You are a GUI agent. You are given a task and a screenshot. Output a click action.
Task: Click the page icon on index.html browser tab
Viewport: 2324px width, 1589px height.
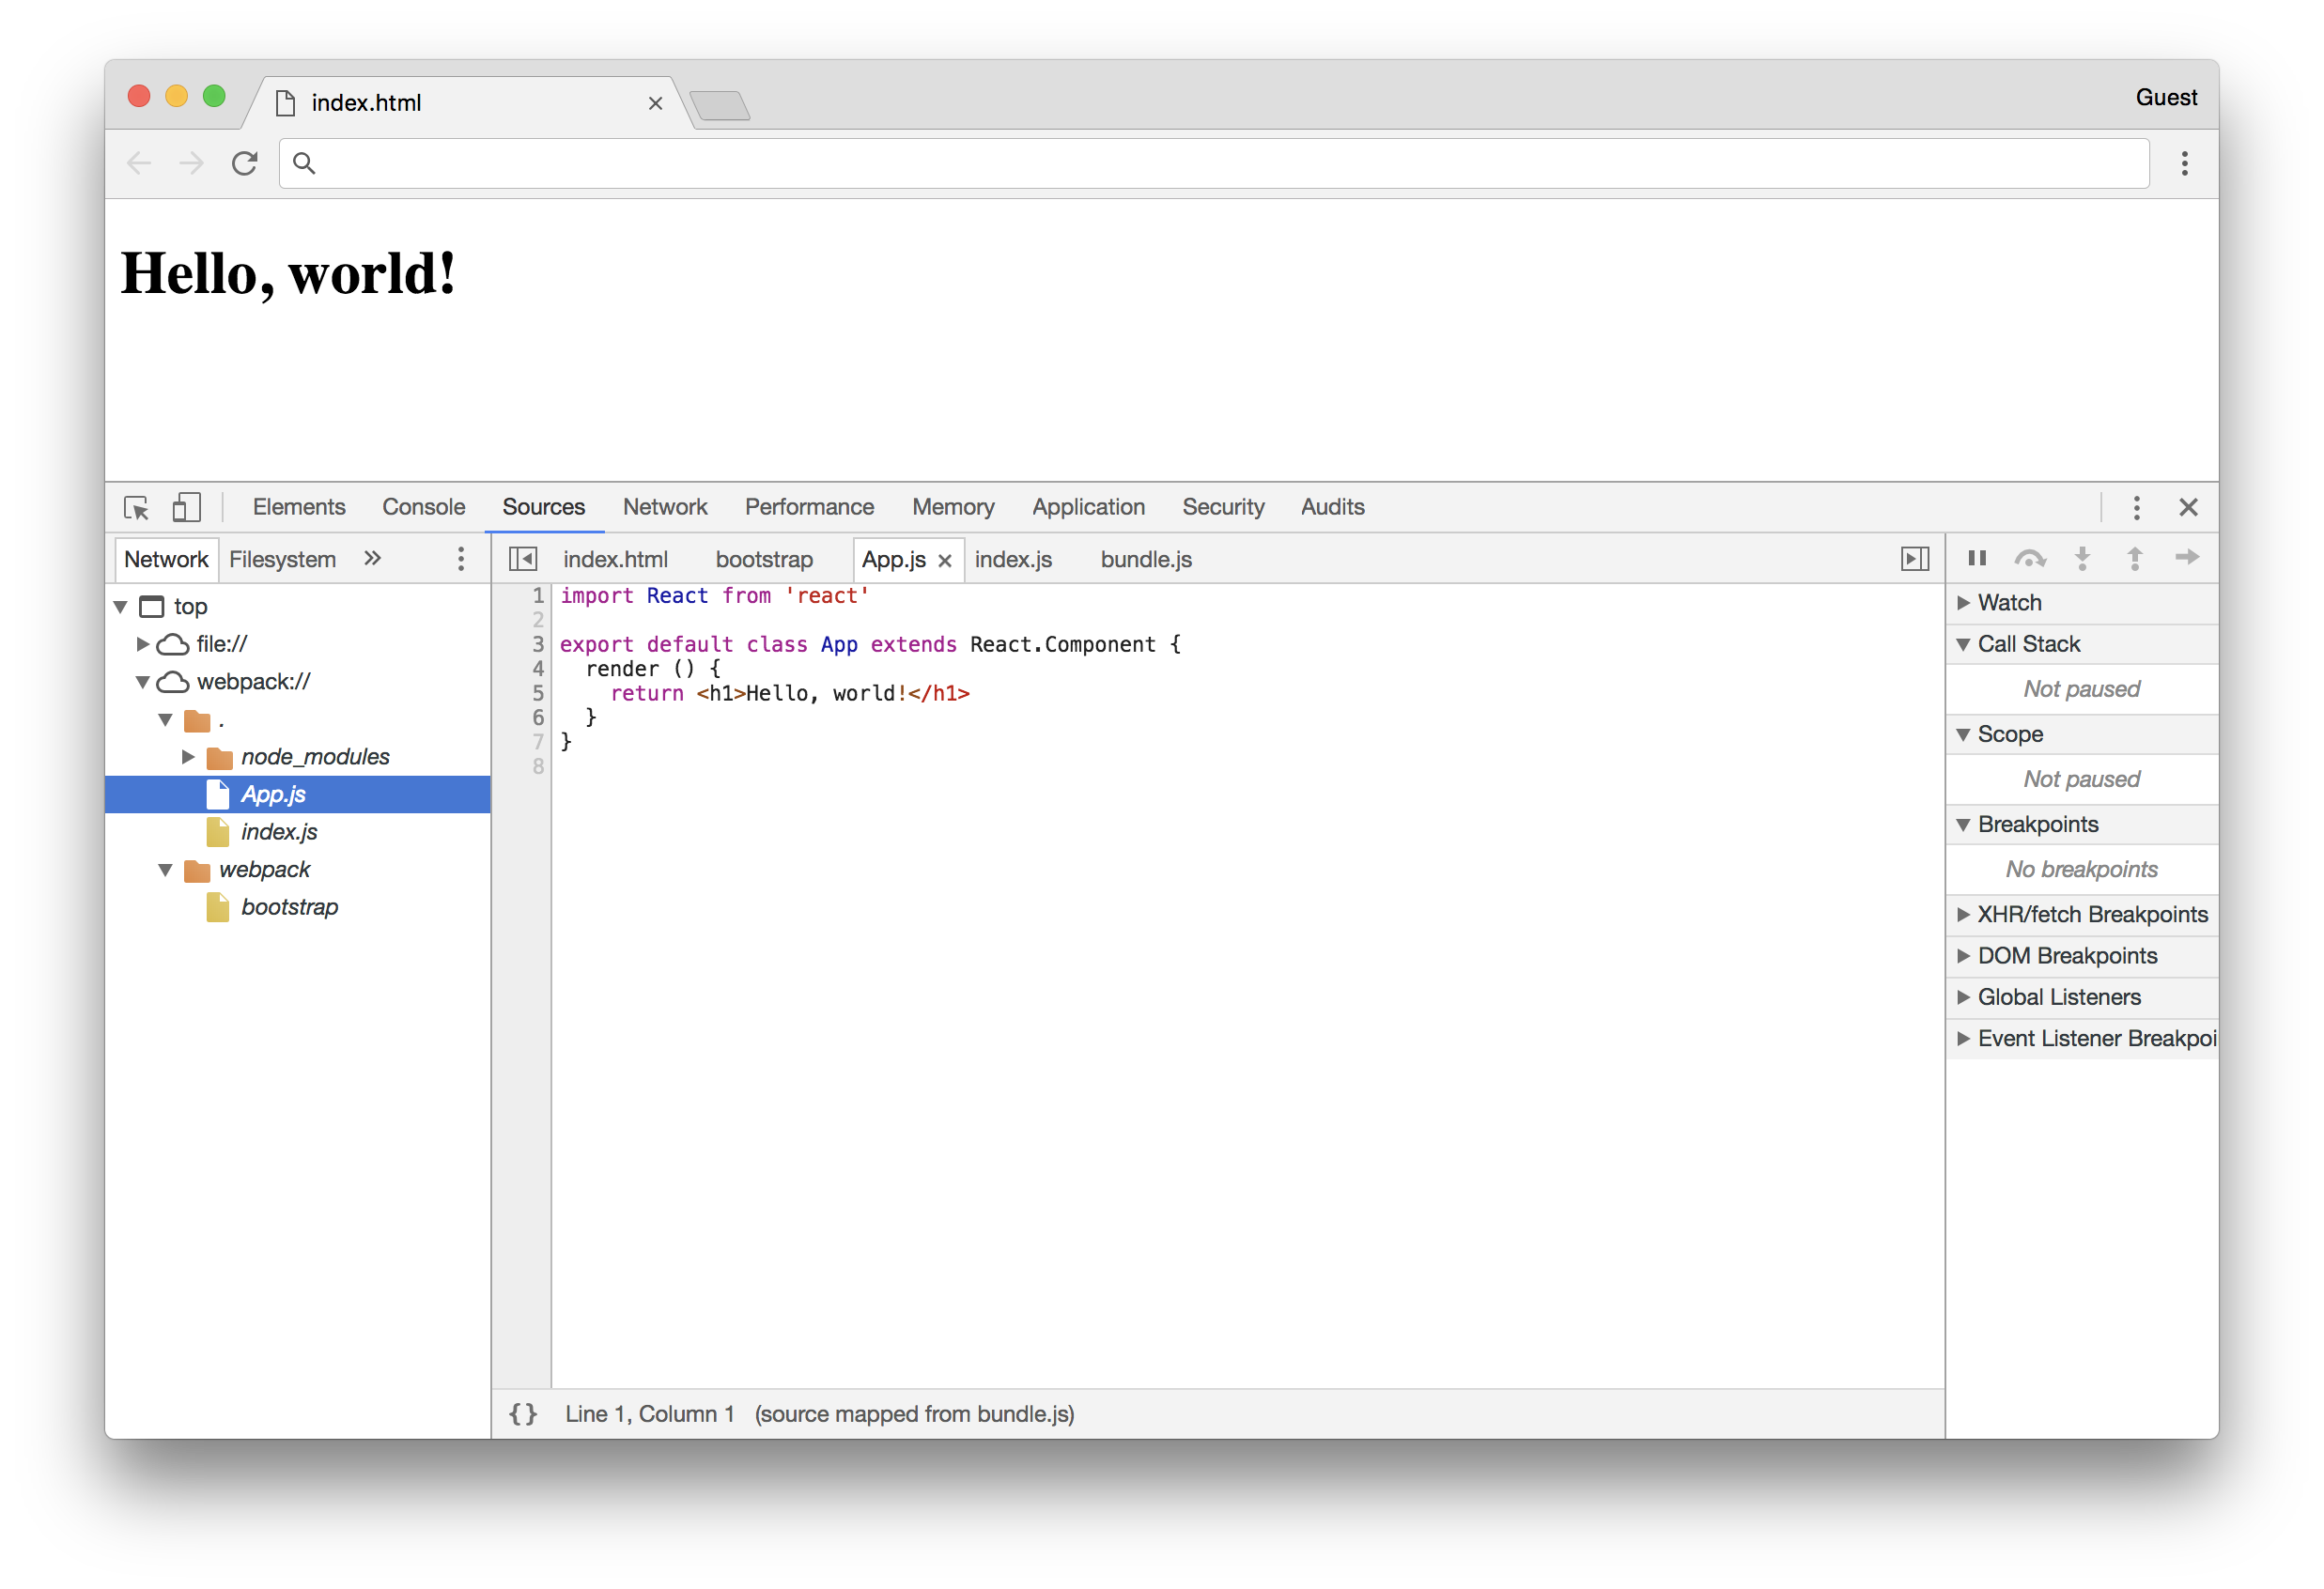coord(286,103)
